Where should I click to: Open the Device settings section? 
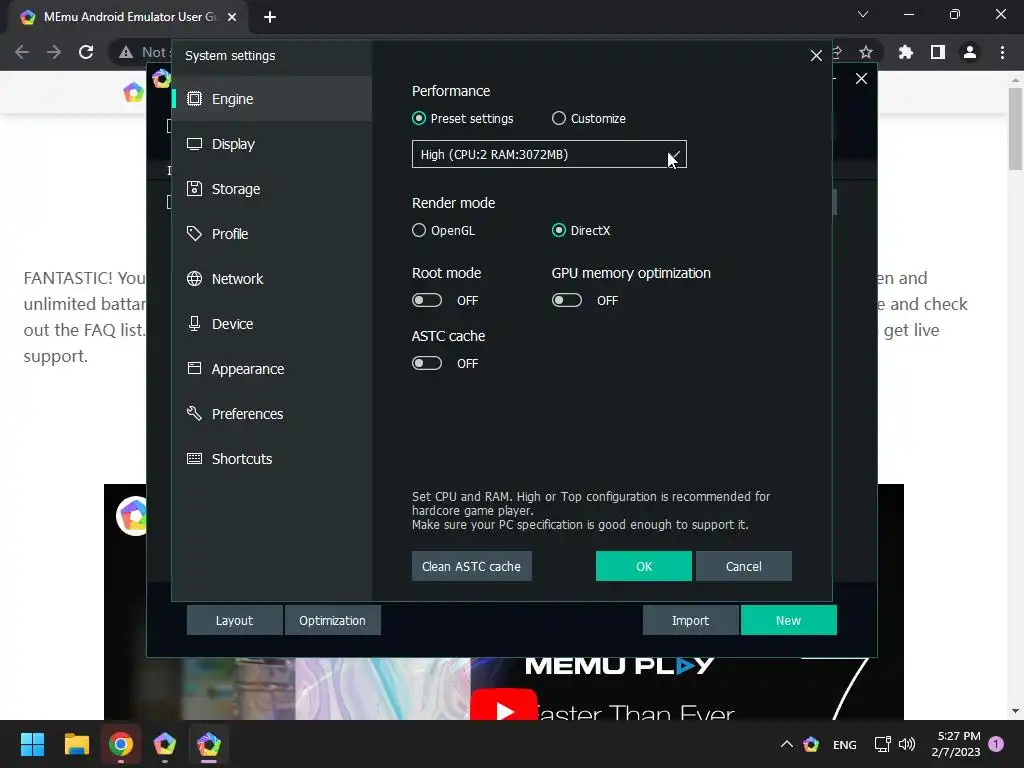tap(272, 324)
